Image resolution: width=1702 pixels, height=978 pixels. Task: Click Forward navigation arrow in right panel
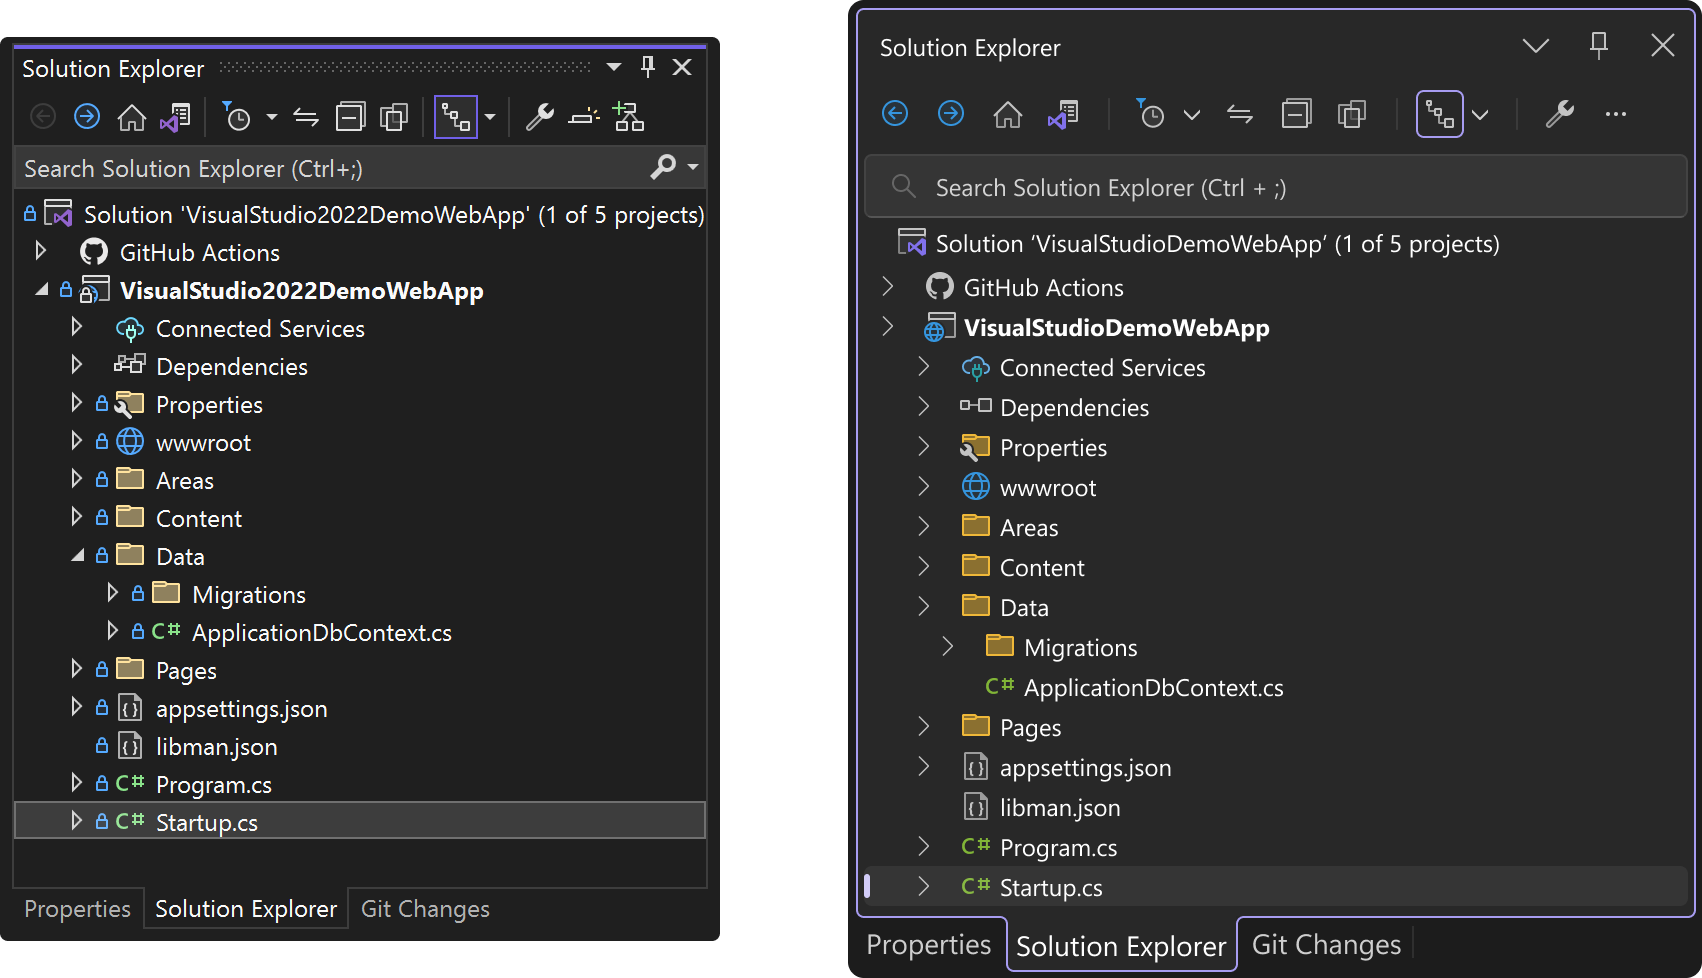coord(951,114)
